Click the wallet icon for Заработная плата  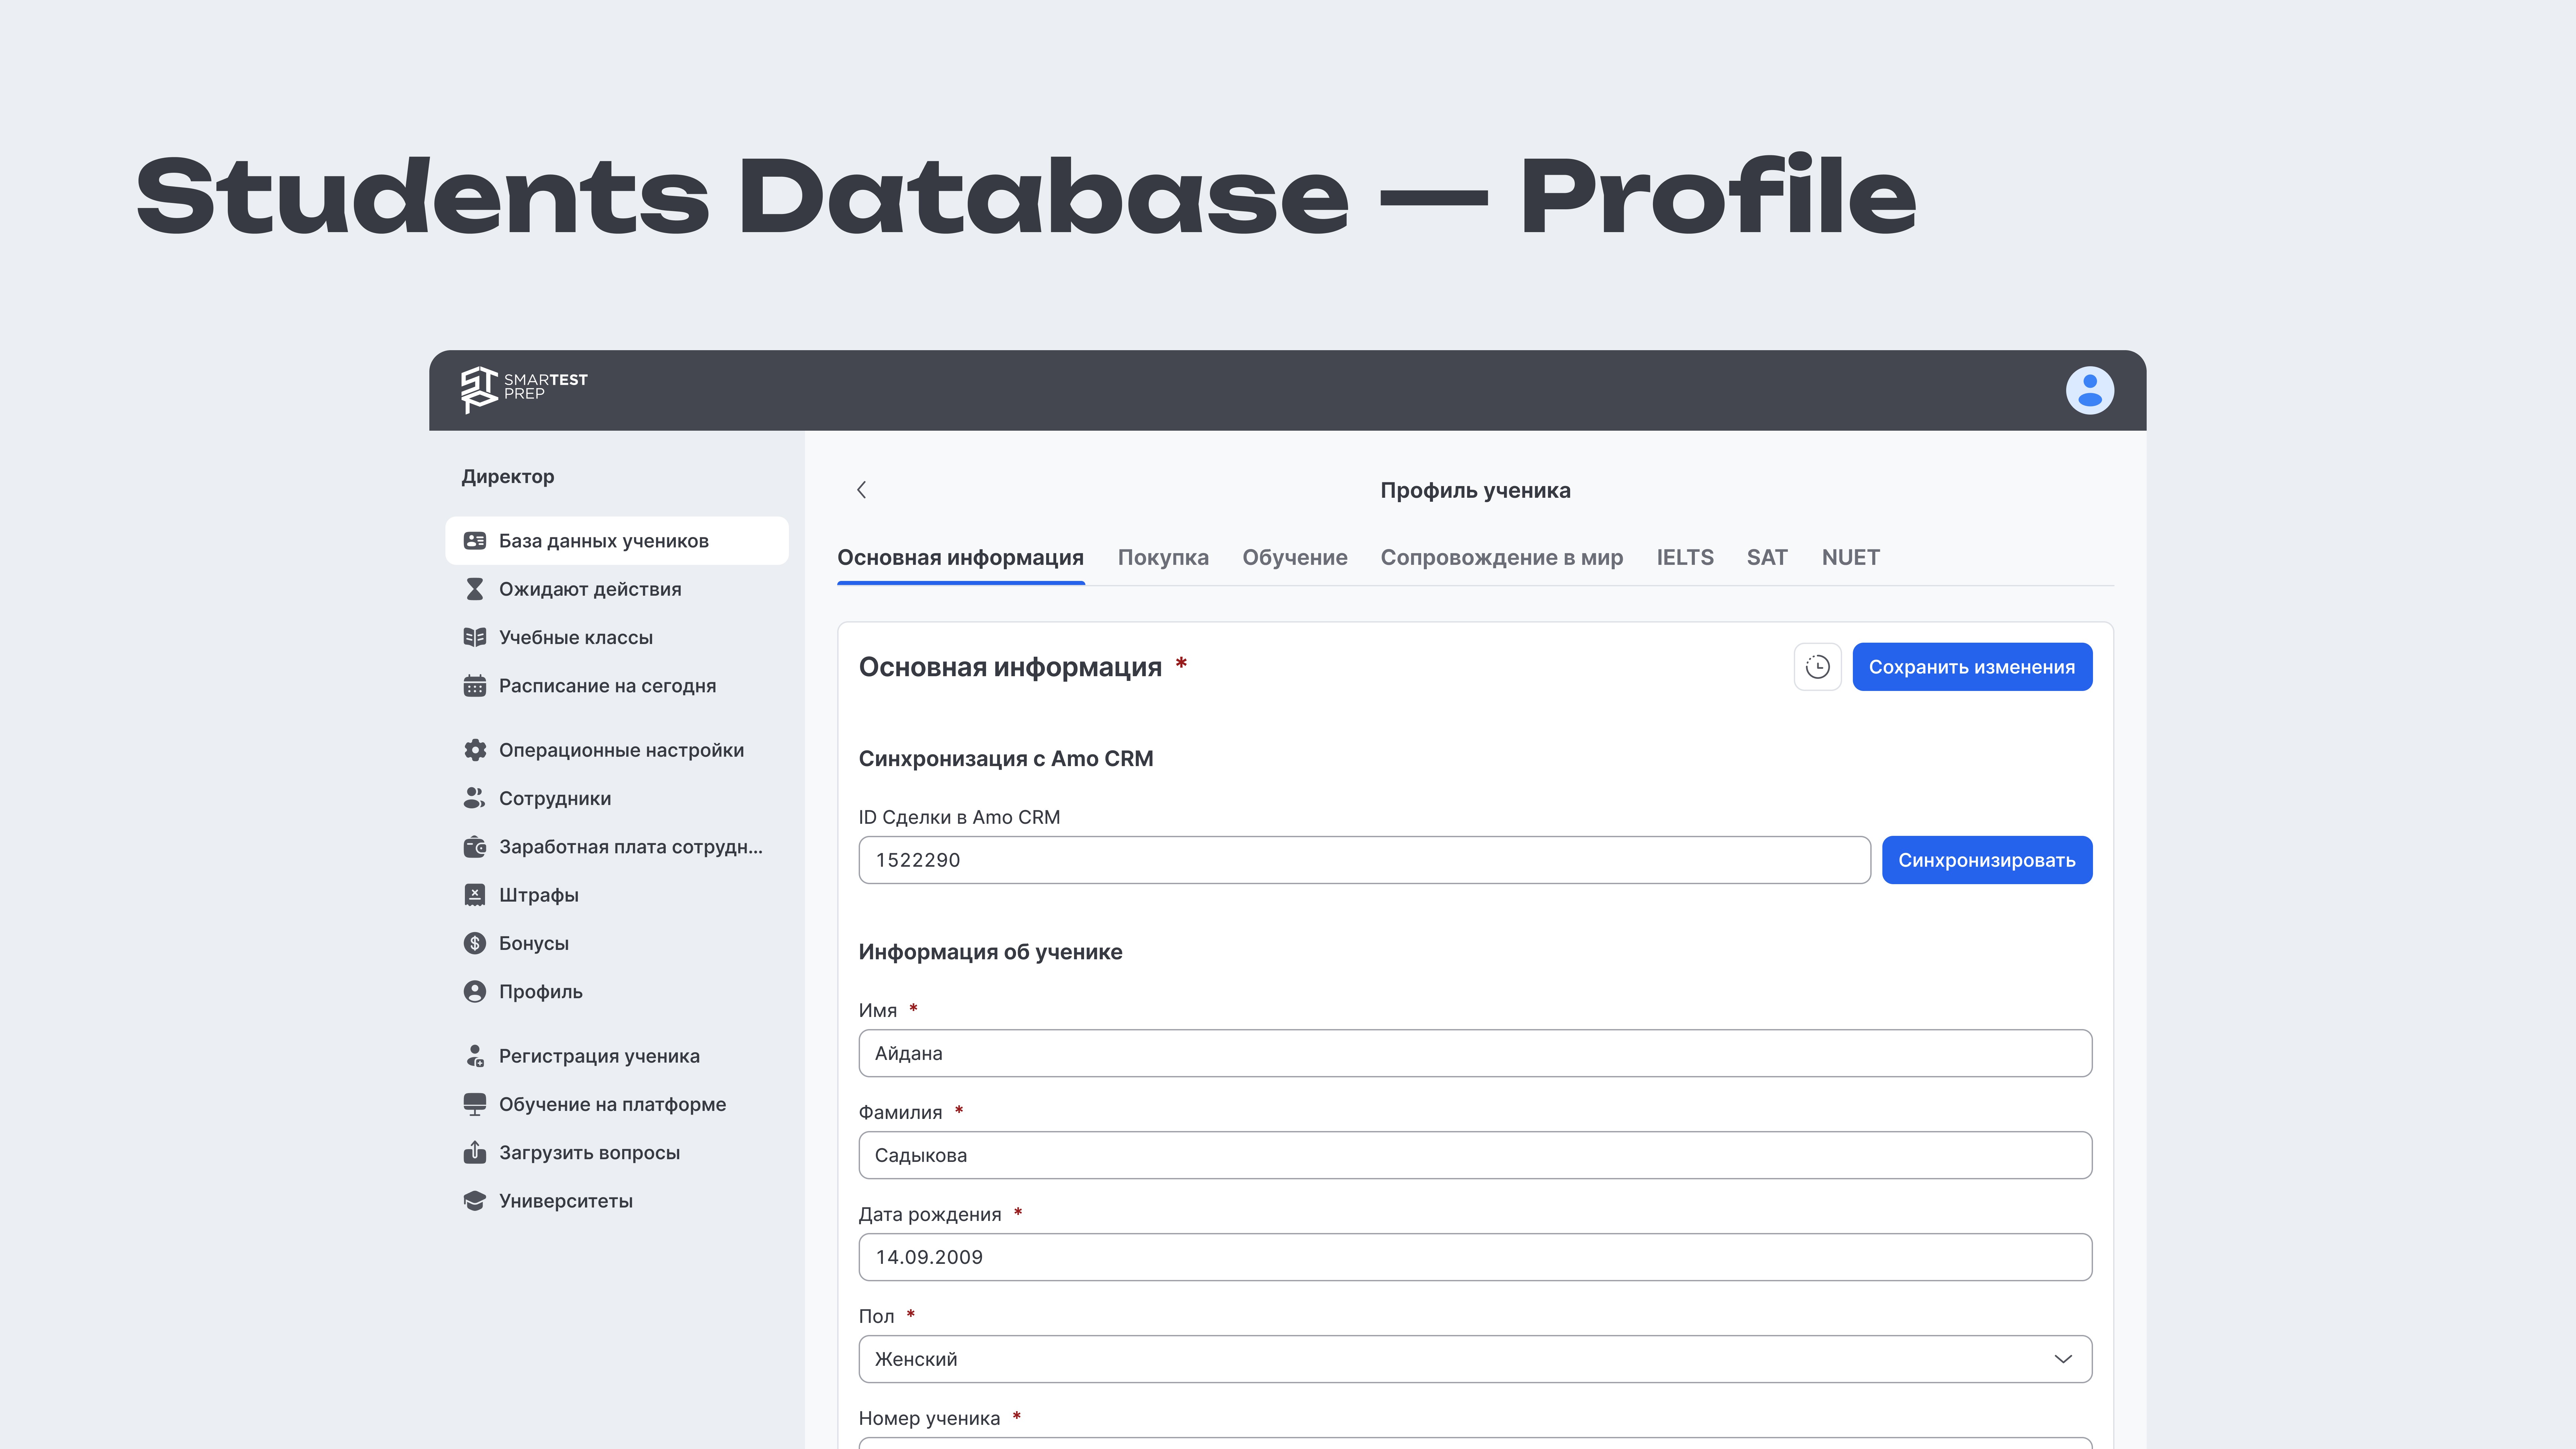475,847
